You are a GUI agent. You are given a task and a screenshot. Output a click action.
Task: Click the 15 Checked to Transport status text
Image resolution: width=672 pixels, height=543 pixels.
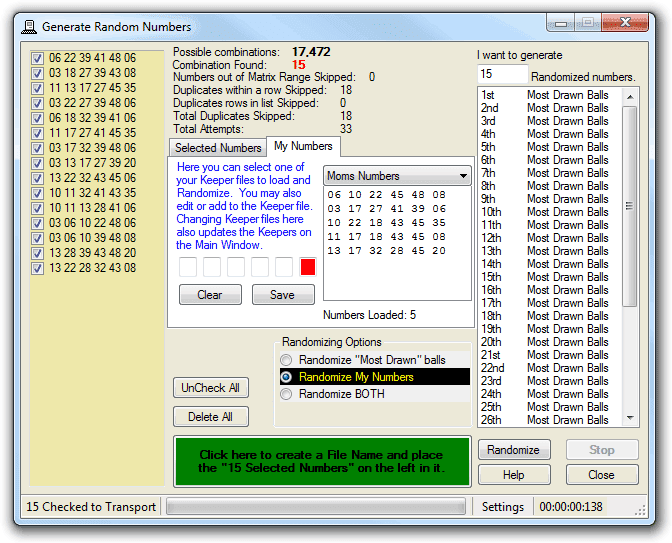(x=91, y=507)
